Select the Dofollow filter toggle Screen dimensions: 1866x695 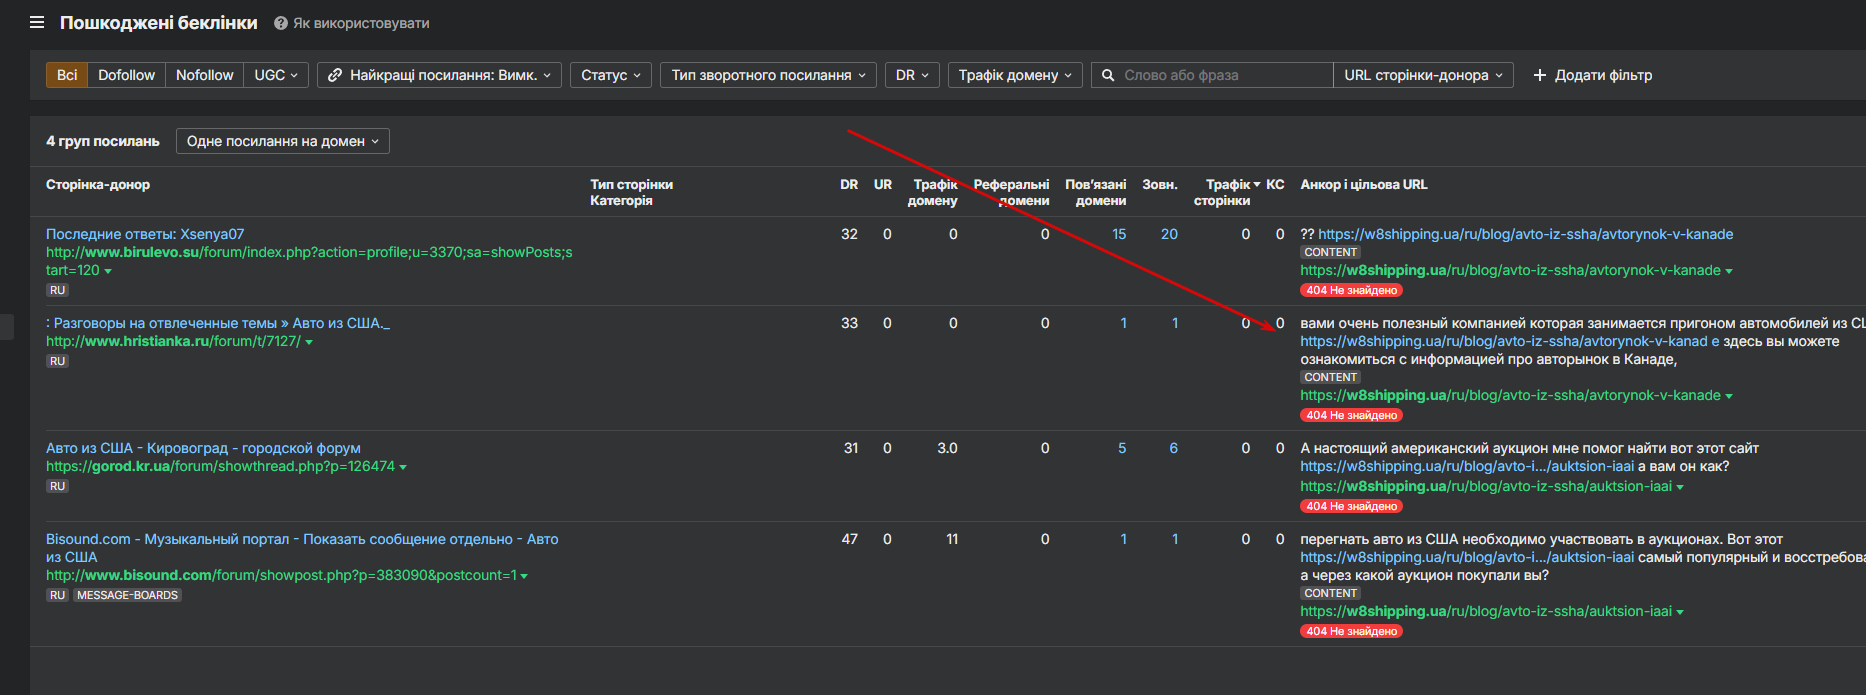tap(126, 75)
